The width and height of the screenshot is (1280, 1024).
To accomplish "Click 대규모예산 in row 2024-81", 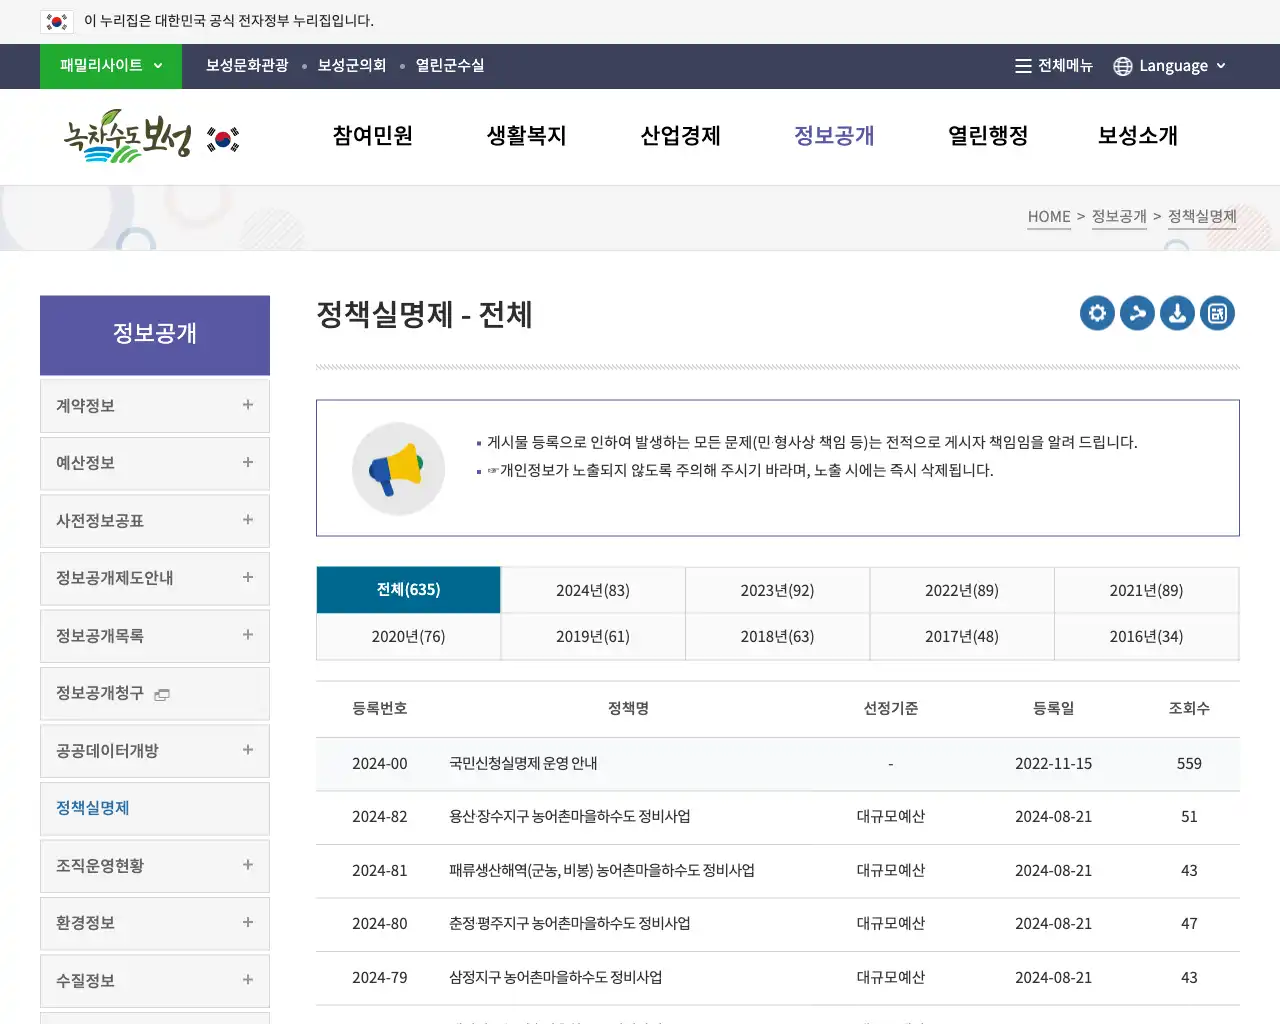I will pos(891,871).
